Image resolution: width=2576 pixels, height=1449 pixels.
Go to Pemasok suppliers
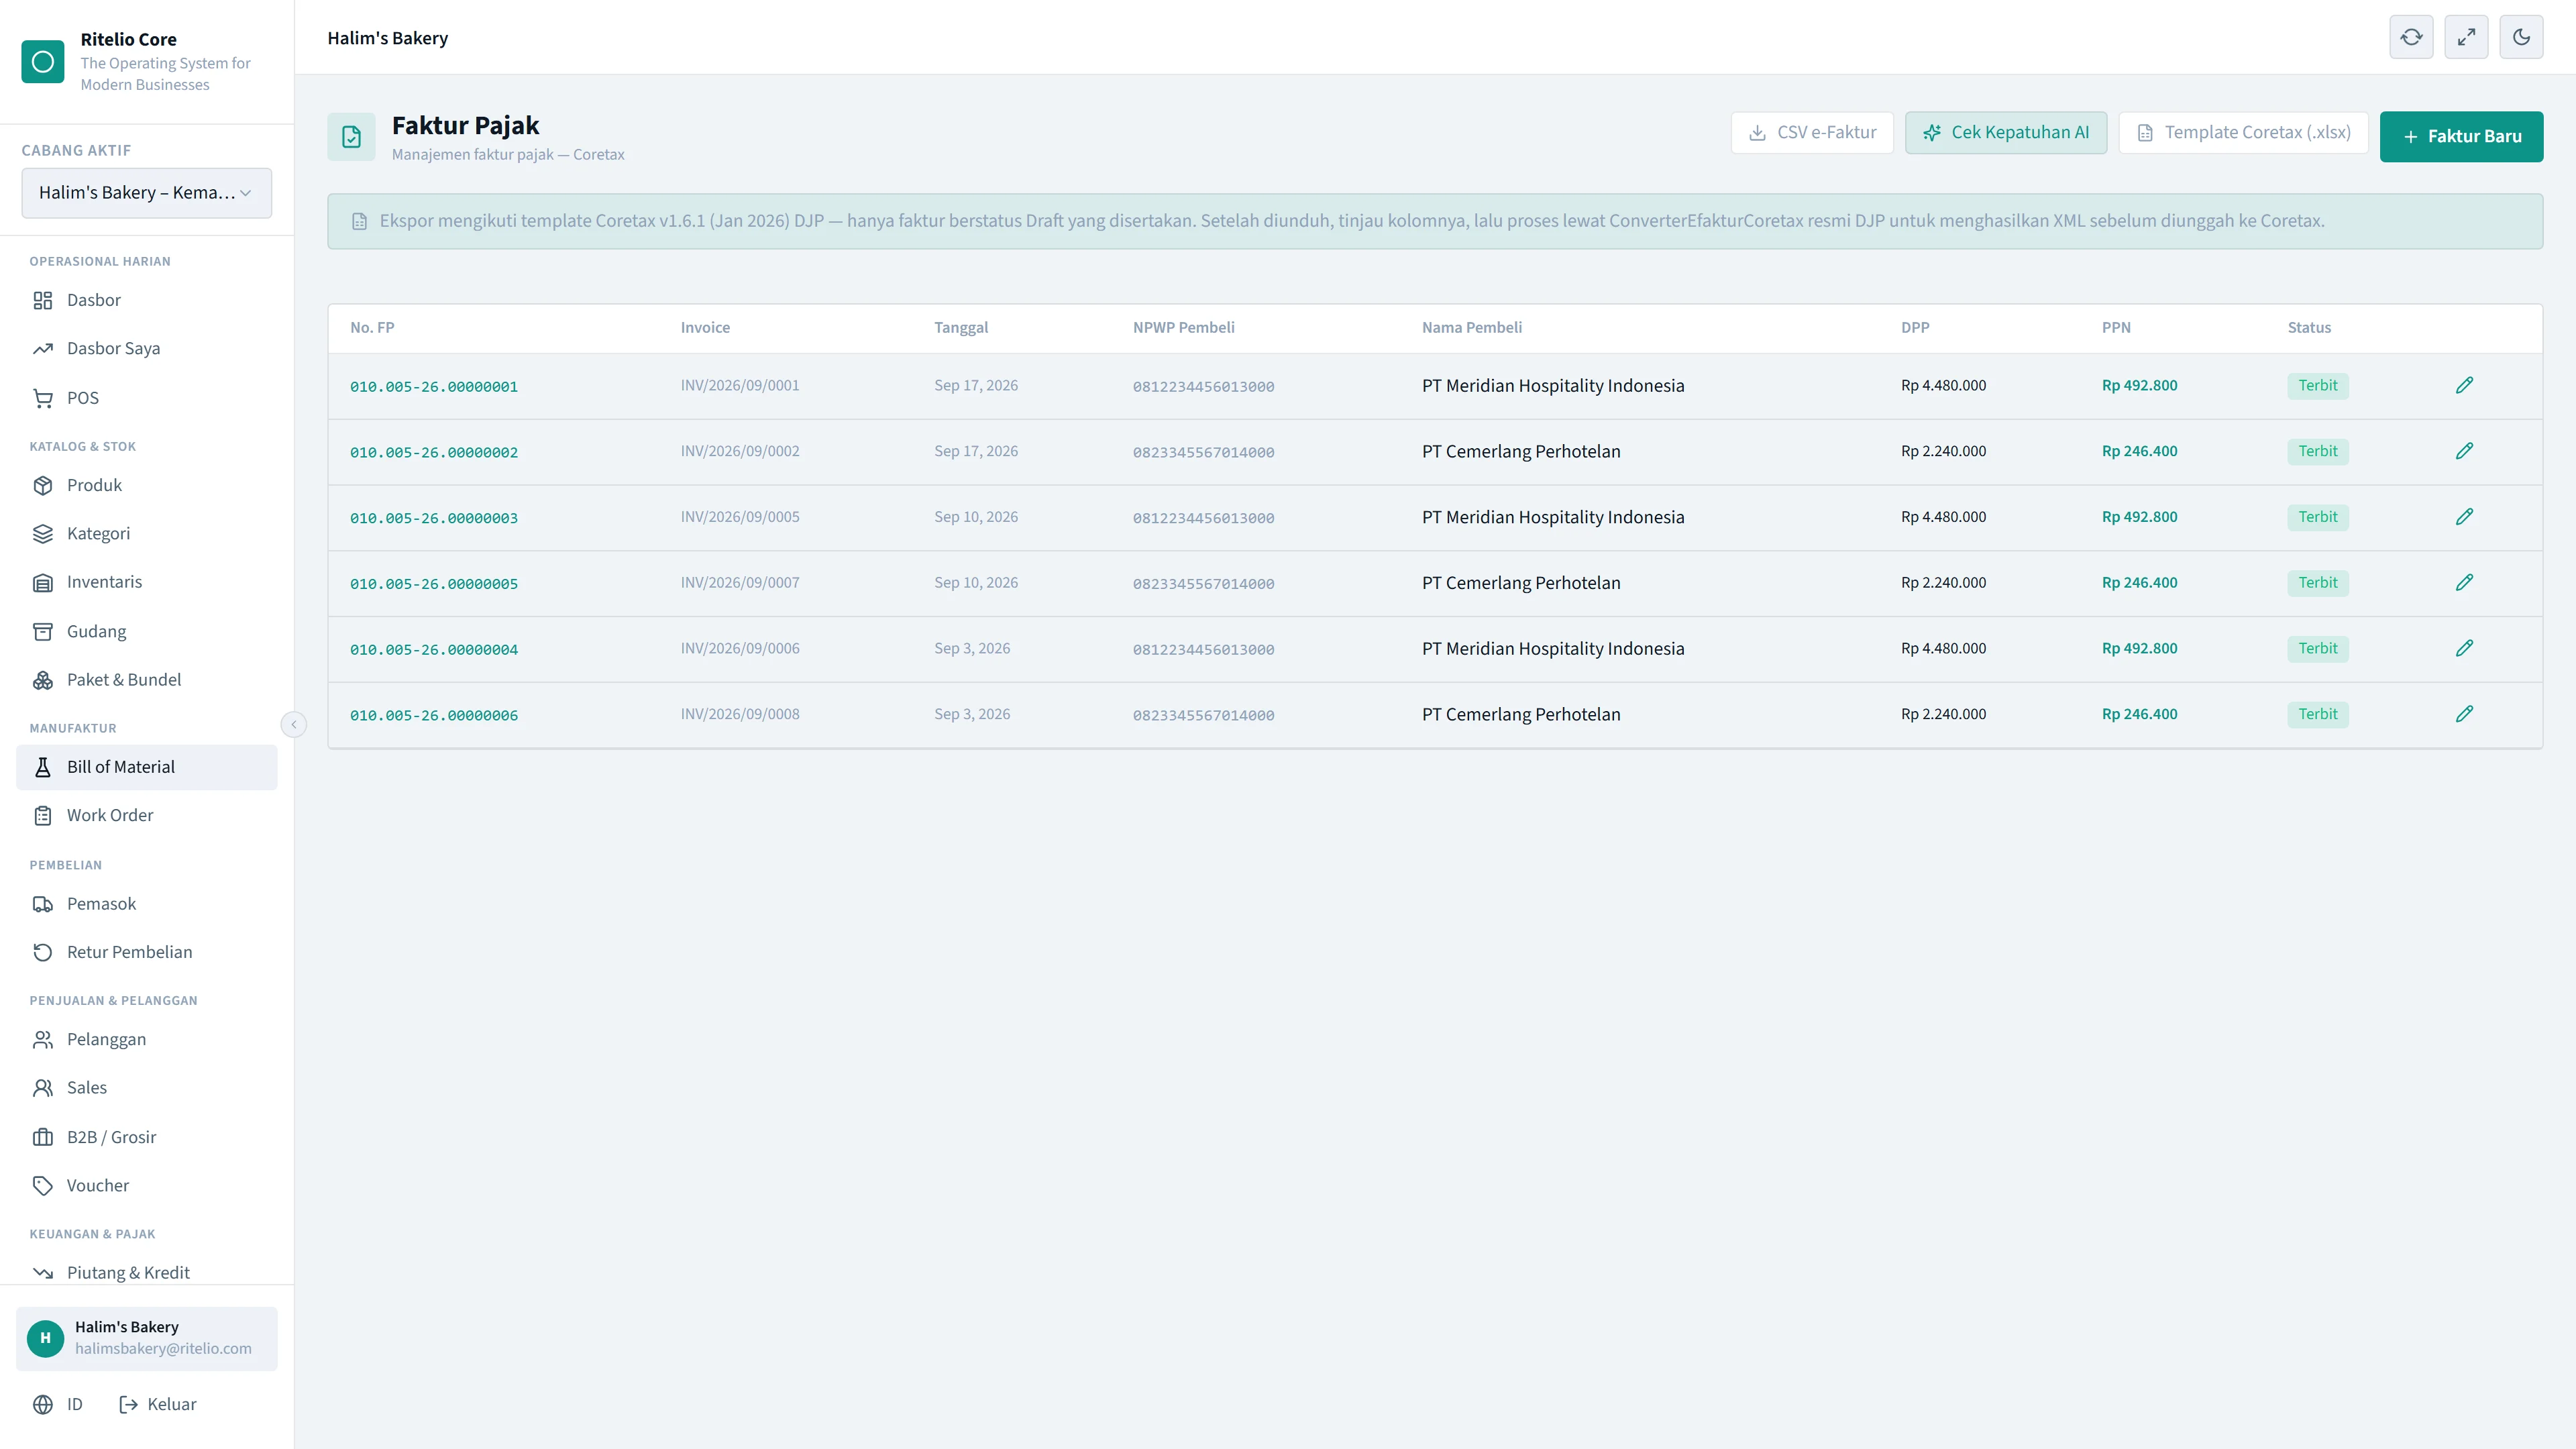click(146, 904)
